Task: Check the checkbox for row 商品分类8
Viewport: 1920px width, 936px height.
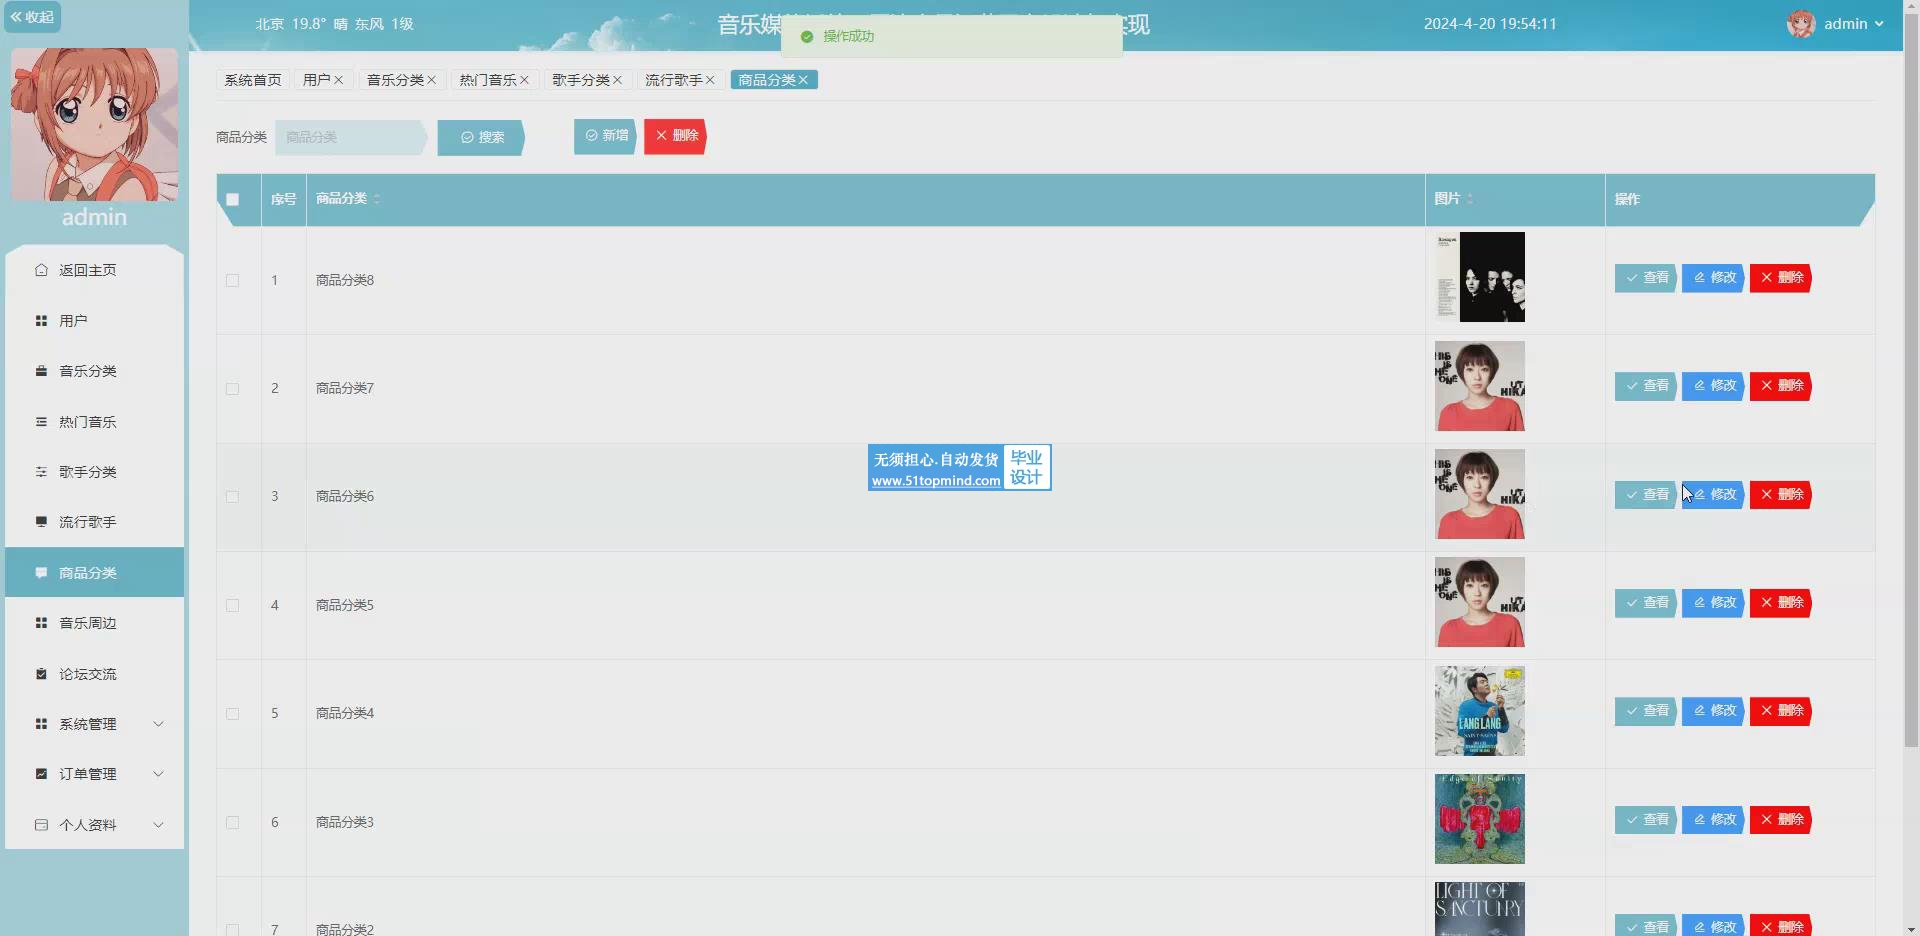Action: [233, 281]
